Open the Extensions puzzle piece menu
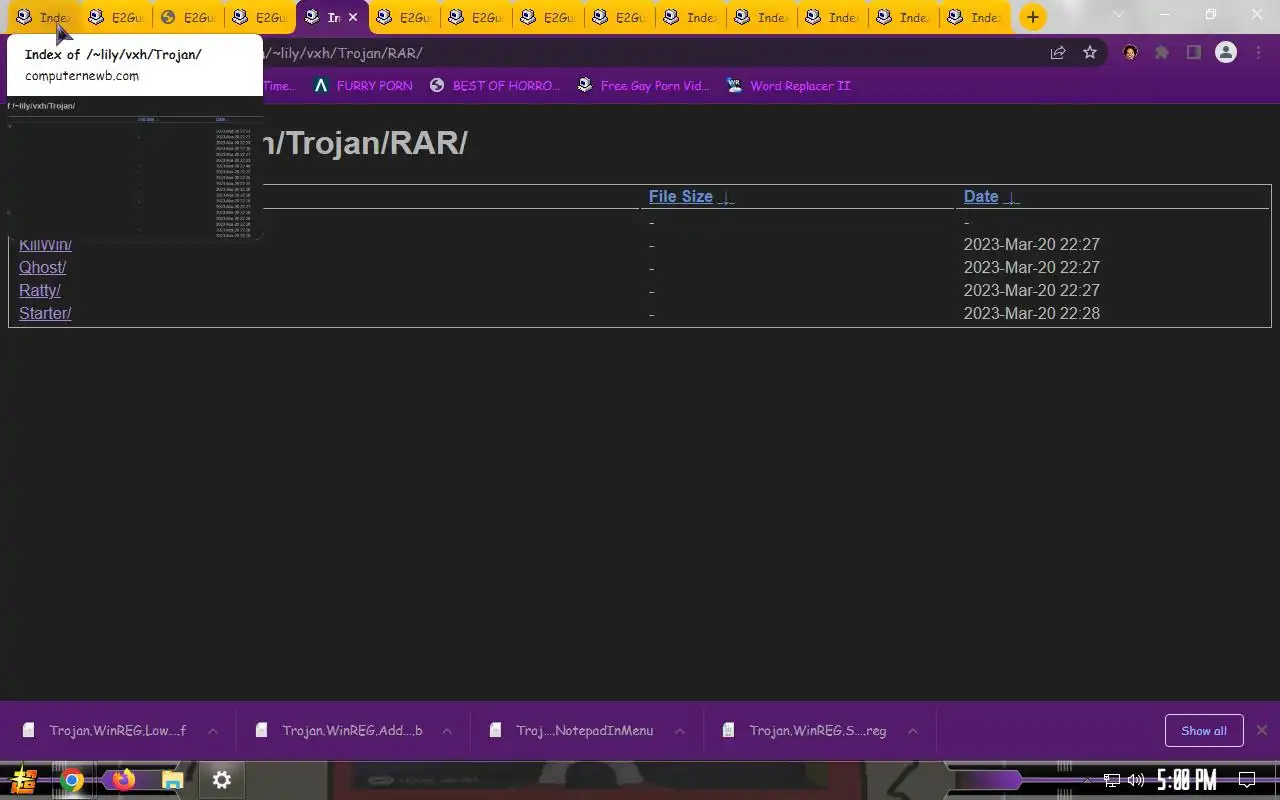The image size is (1280, 800). (x=1162, y=53)
